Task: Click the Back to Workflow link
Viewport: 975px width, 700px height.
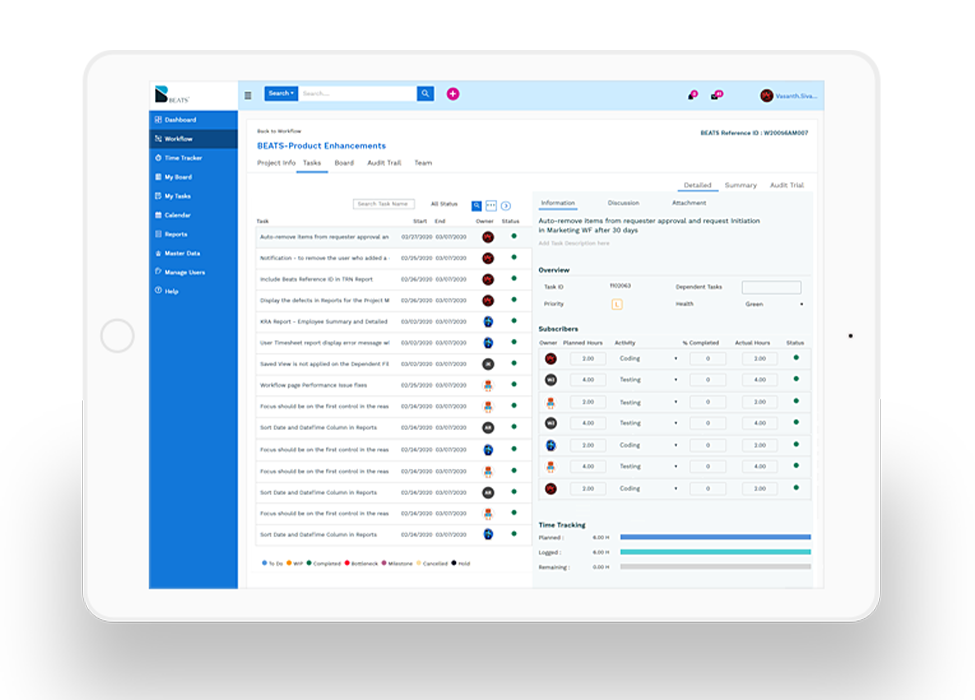Action: tap(279, 131)
